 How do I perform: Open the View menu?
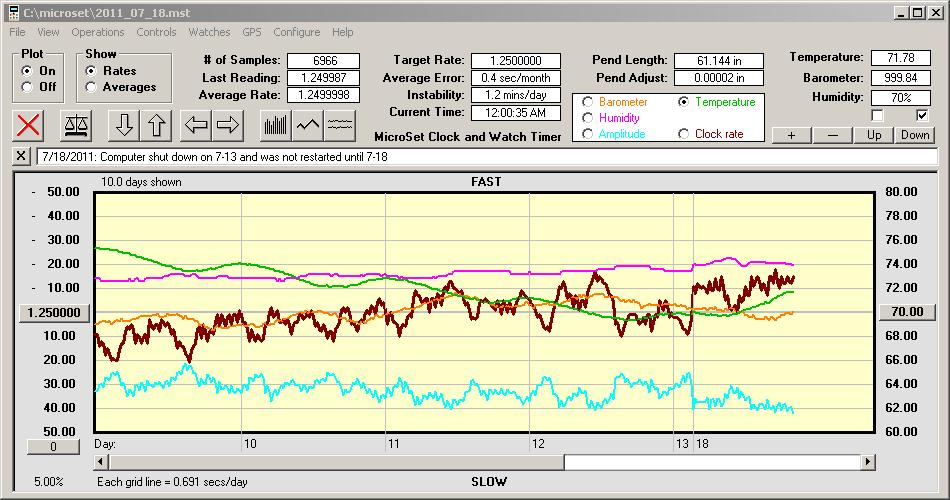point(48,32)
